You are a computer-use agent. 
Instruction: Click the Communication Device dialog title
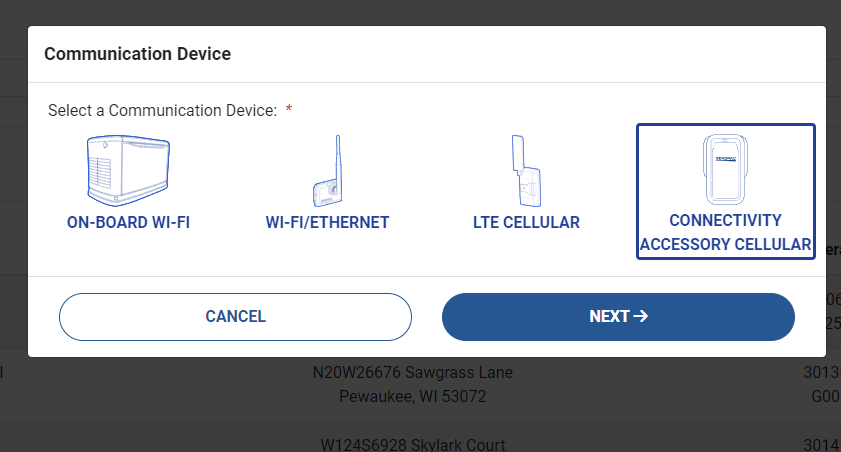point(137,54)
